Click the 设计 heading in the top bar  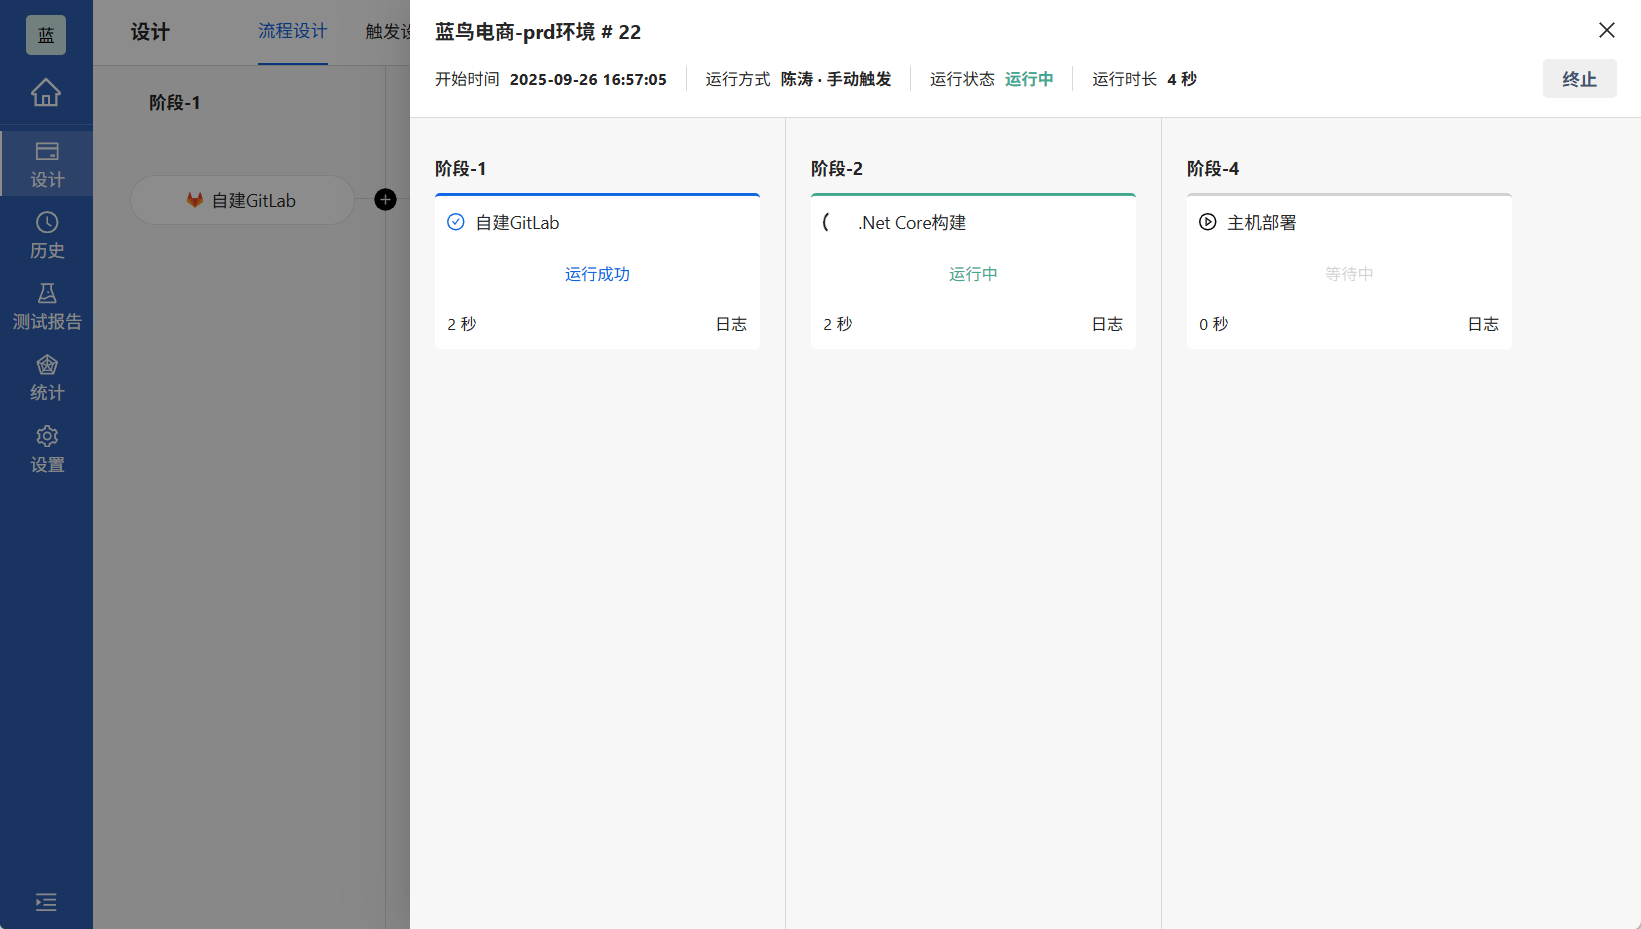pyautogui.click(x=150, y=33)
